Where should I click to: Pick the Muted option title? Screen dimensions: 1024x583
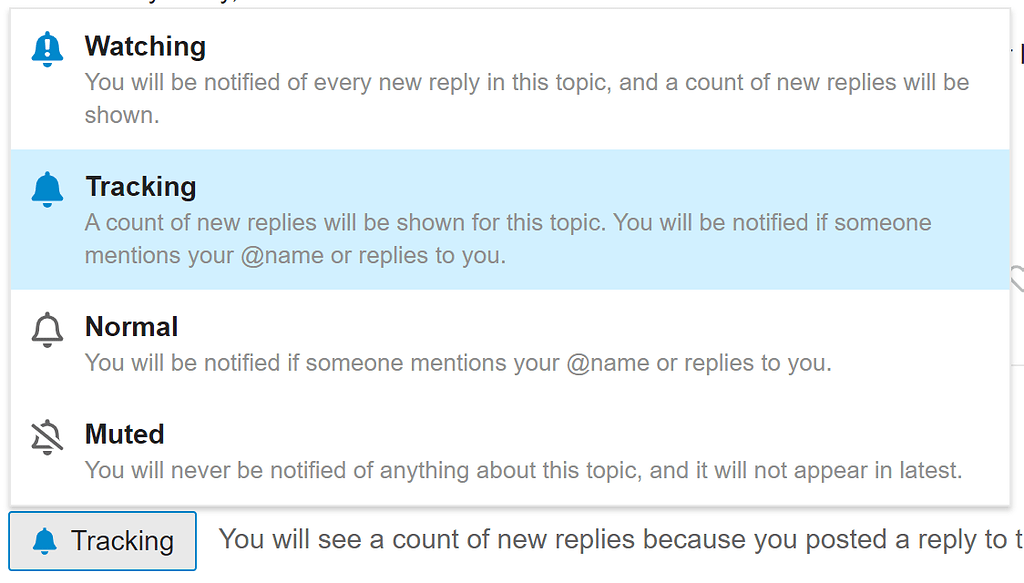[x=124, y=434]
